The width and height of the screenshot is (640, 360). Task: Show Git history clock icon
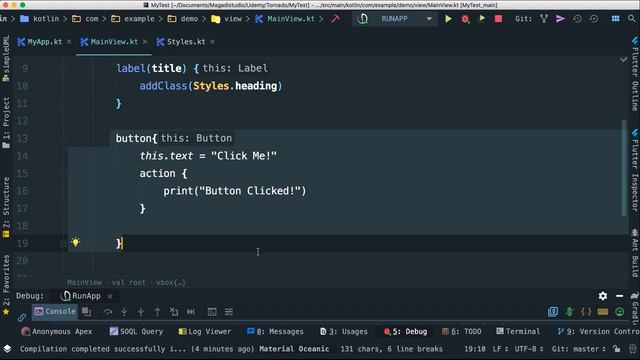[x=577, y=19]
